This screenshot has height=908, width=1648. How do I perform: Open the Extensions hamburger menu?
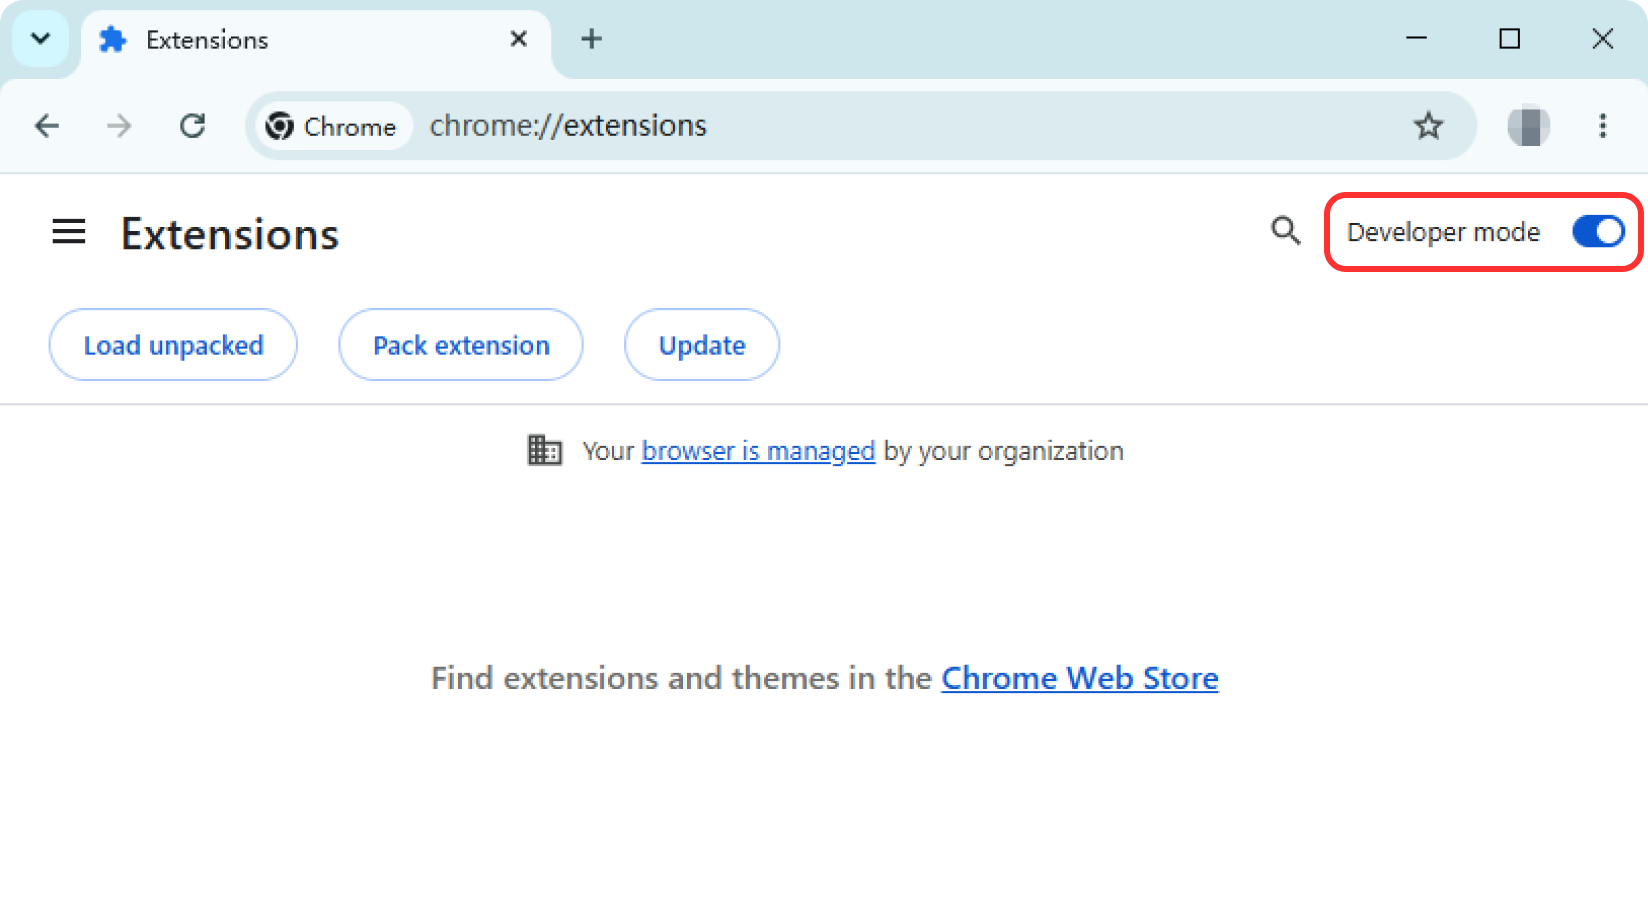pyautogui.click(x=69, y=233)
